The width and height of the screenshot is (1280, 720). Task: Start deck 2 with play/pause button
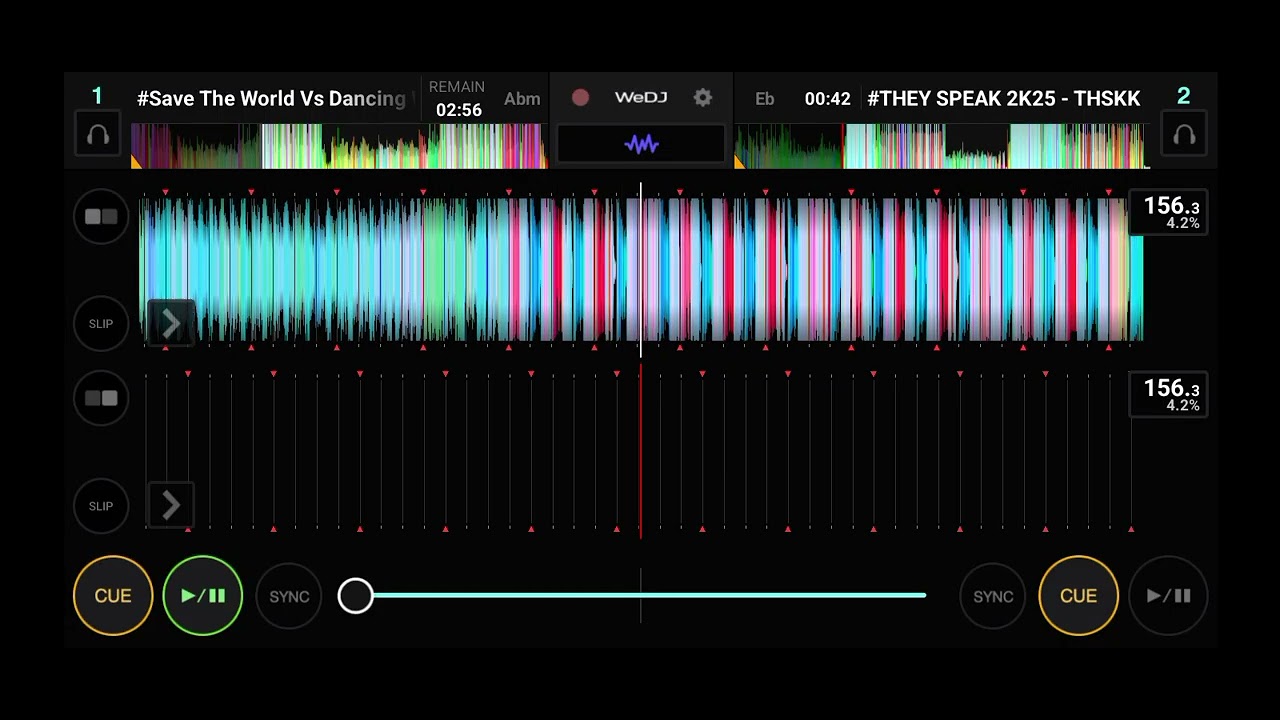pos(1168,596)
